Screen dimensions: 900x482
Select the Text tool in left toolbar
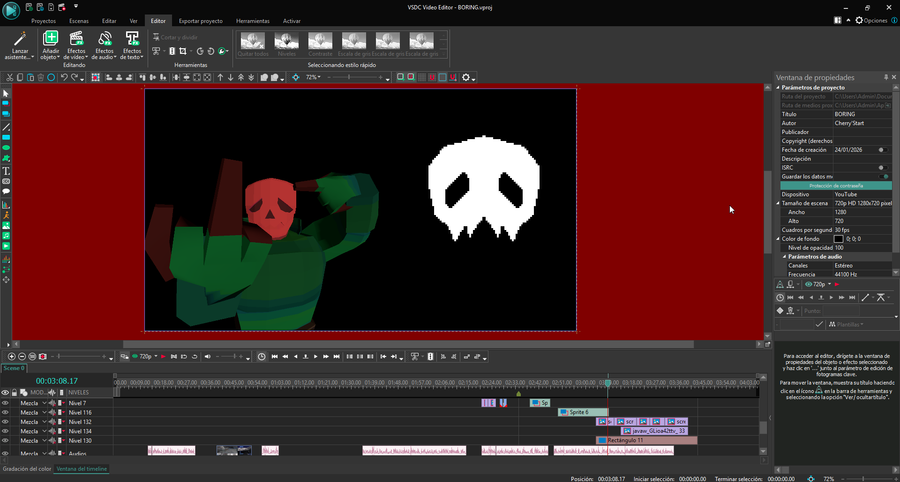coord(6,171)
